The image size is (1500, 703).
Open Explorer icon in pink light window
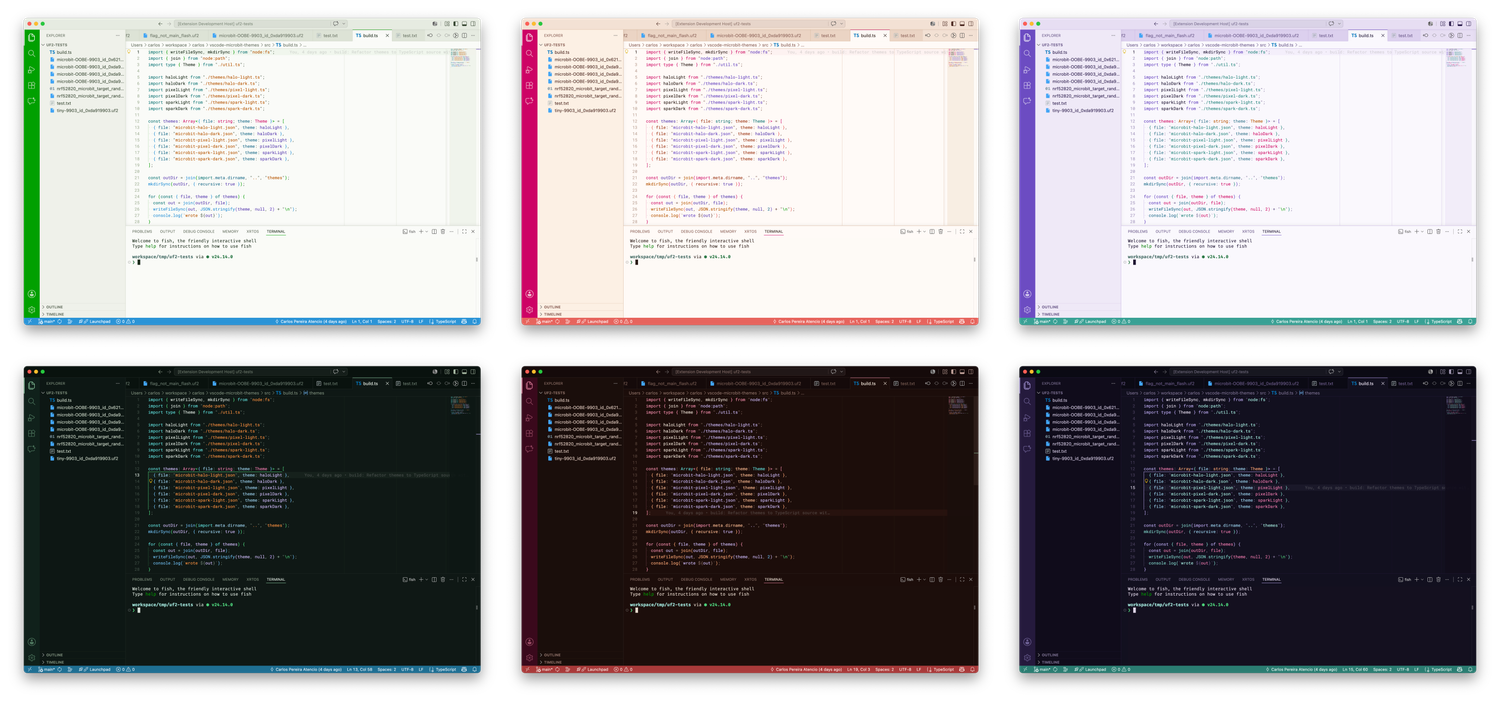tap(530, 37)
